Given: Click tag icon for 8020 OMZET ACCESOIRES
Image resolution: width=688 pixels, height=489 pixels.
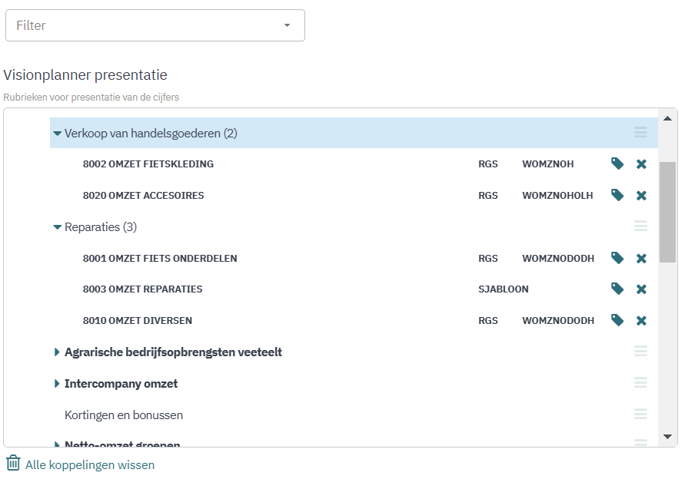Looking at the screenshot, I should [617, 195].
